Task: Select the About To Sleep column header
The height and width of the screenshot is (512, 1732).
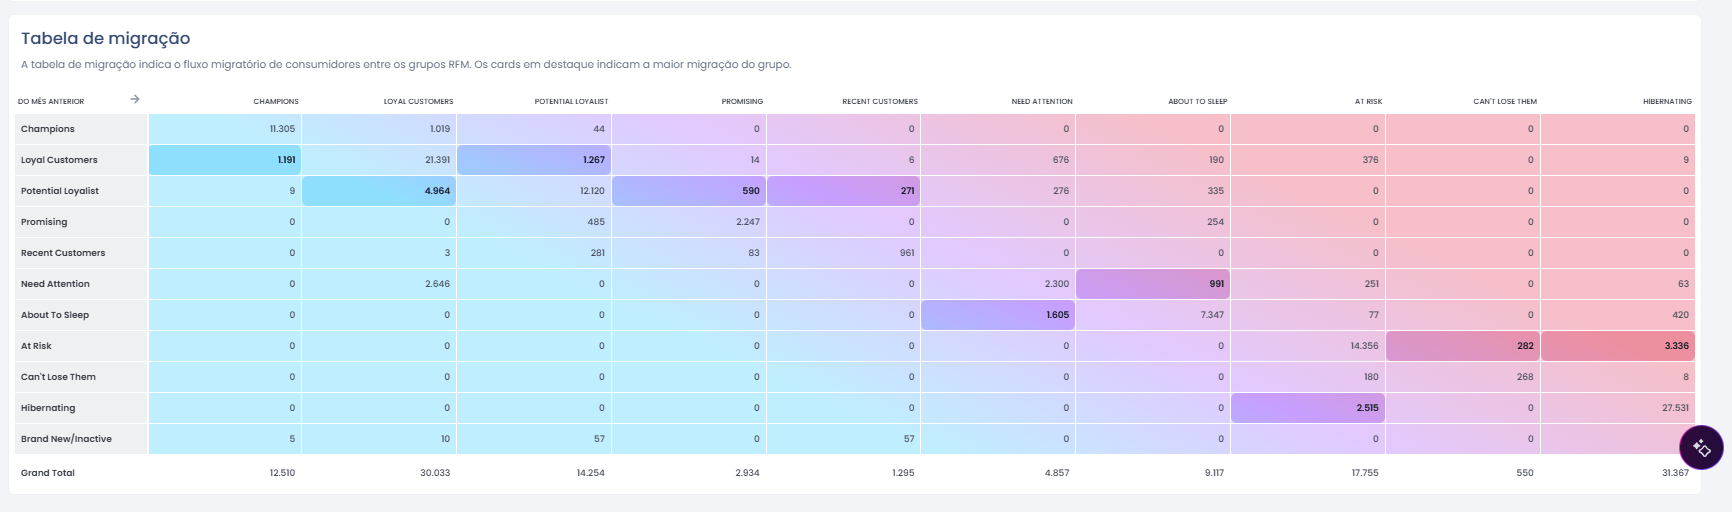Action: pos(1197,101)
